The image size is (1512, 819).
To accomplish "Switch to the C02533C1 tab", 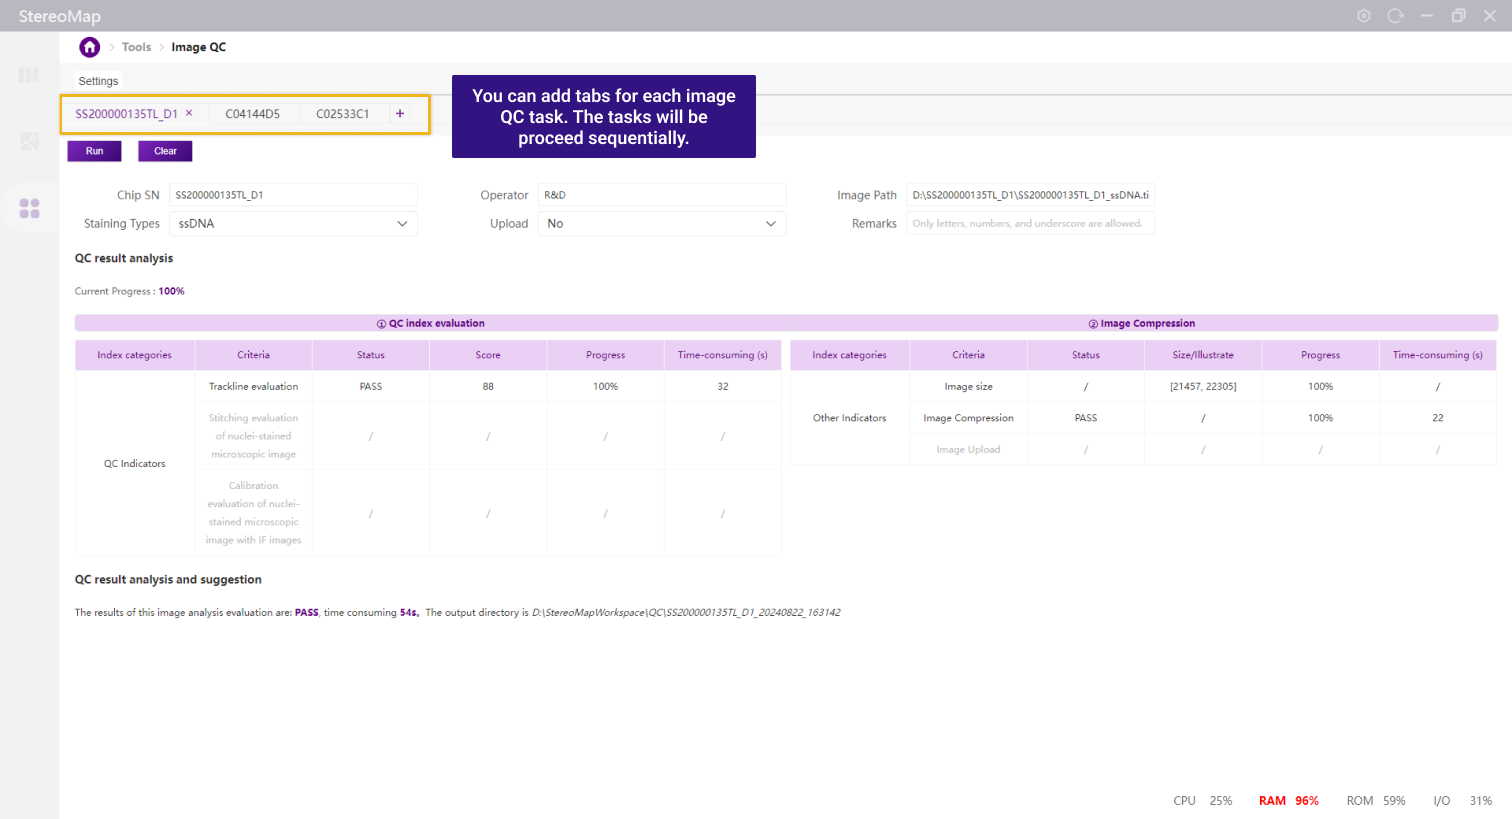I will (343, 114).
